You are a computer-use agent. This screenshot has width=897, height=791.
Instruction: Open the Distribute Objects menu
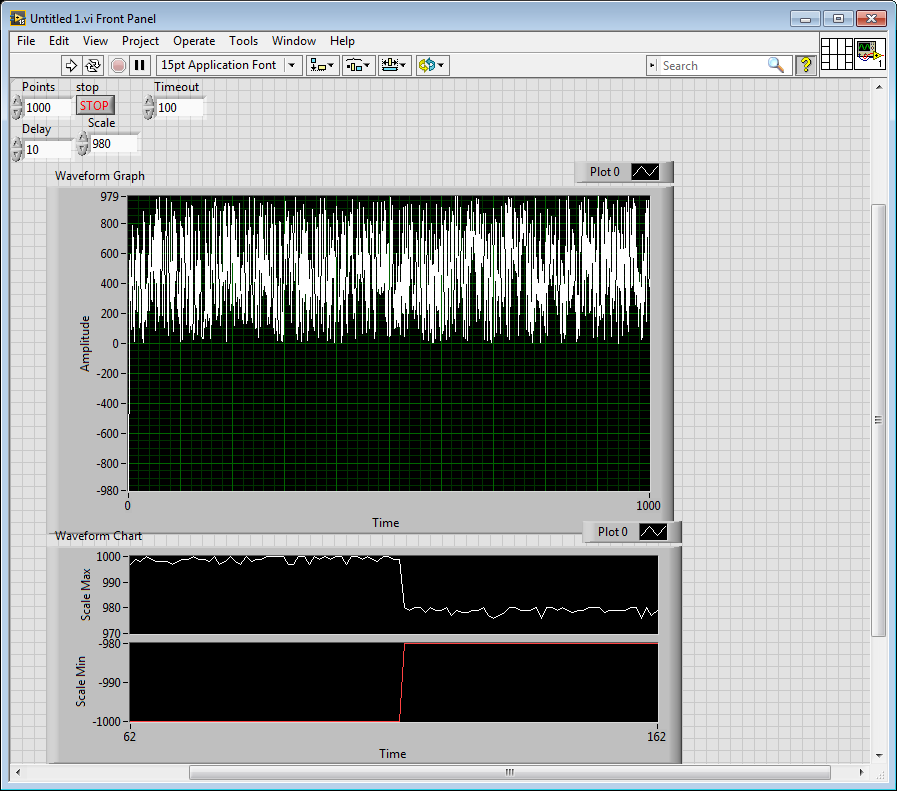click(359, 65)
